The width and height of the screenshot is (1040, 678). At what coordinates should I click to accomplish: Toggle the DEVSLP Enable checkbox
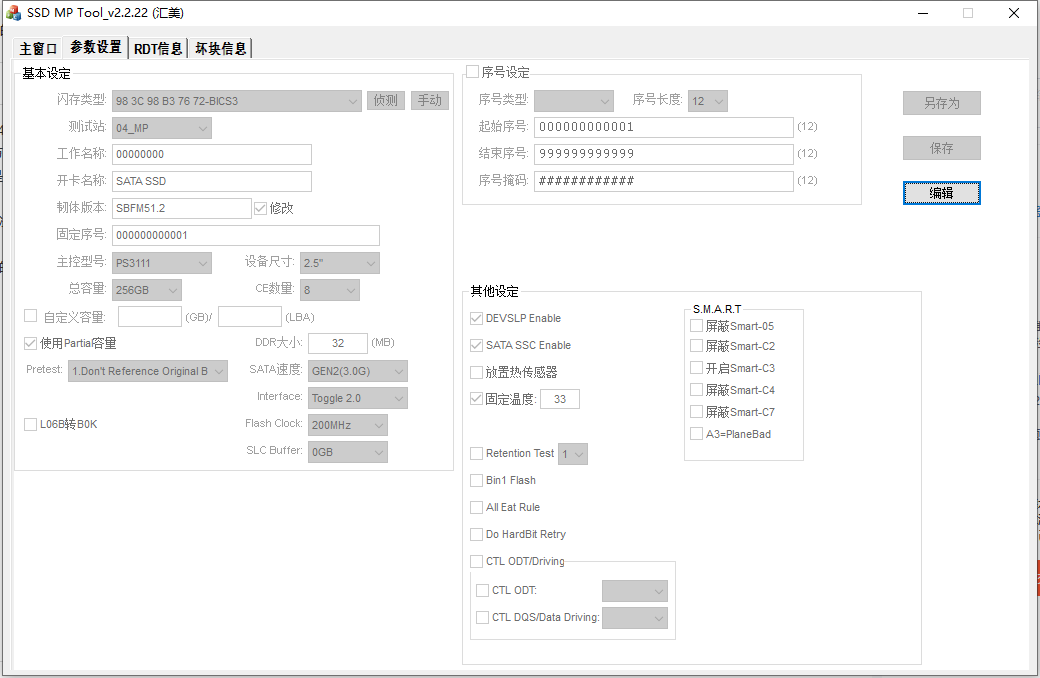(477, 318)
